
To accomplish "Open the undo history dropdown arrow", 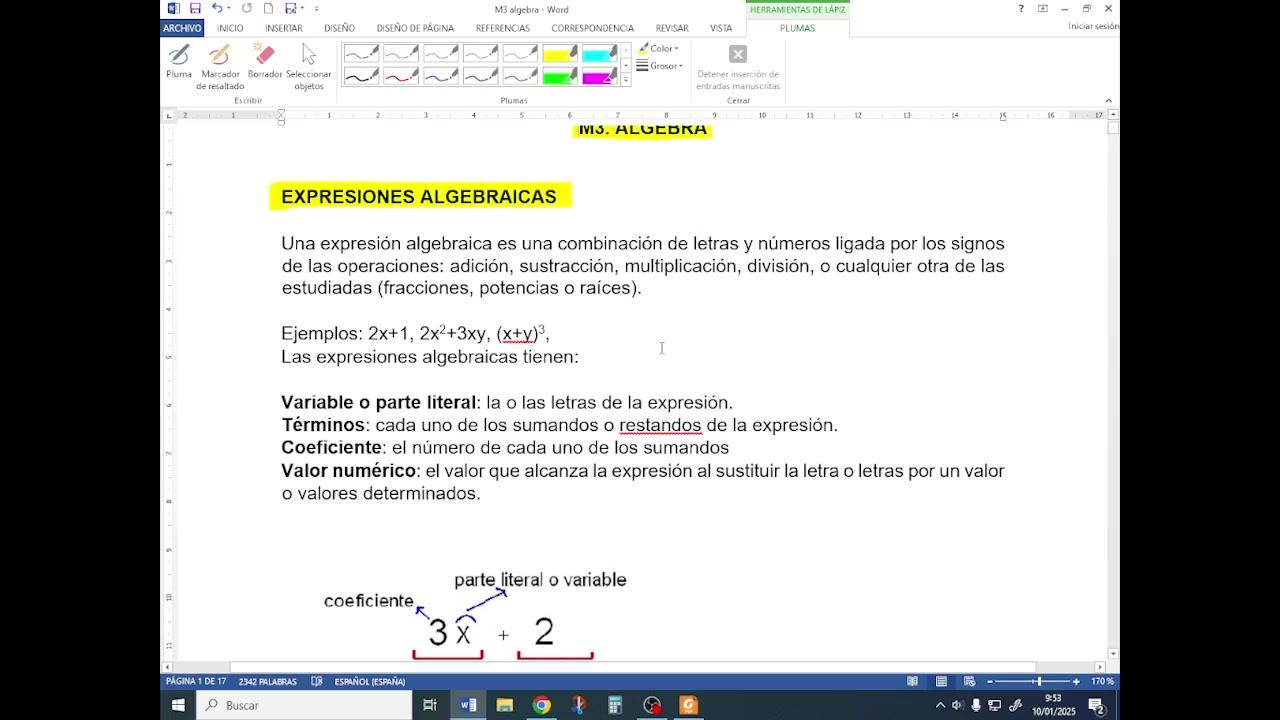I will click(230, 8).
